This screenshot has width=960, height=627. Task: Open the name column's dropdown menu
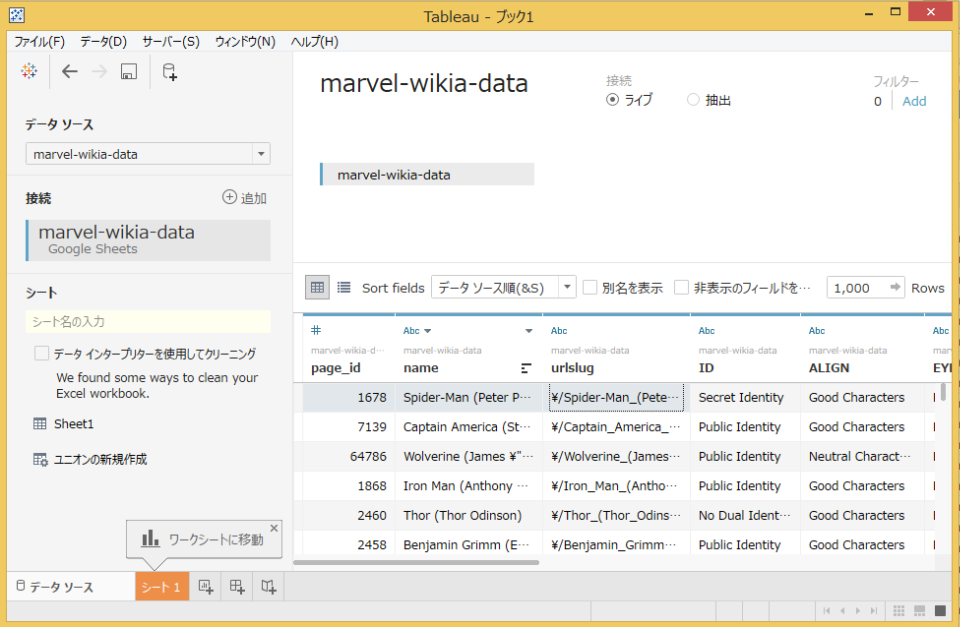tap(530, 330)
